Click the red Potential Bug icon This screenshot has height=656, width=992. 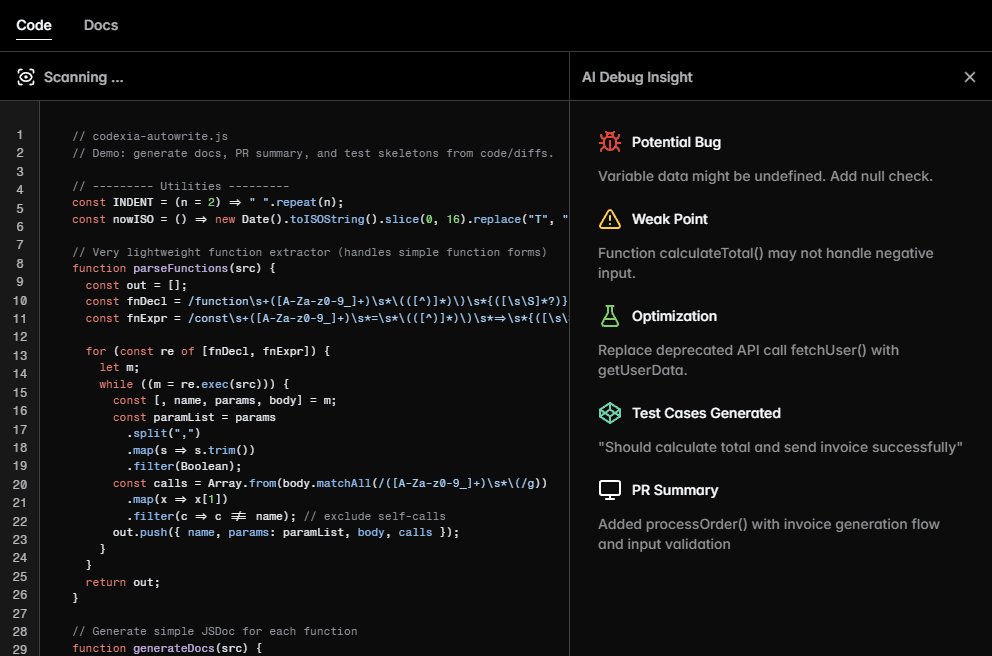click(610, 142)
